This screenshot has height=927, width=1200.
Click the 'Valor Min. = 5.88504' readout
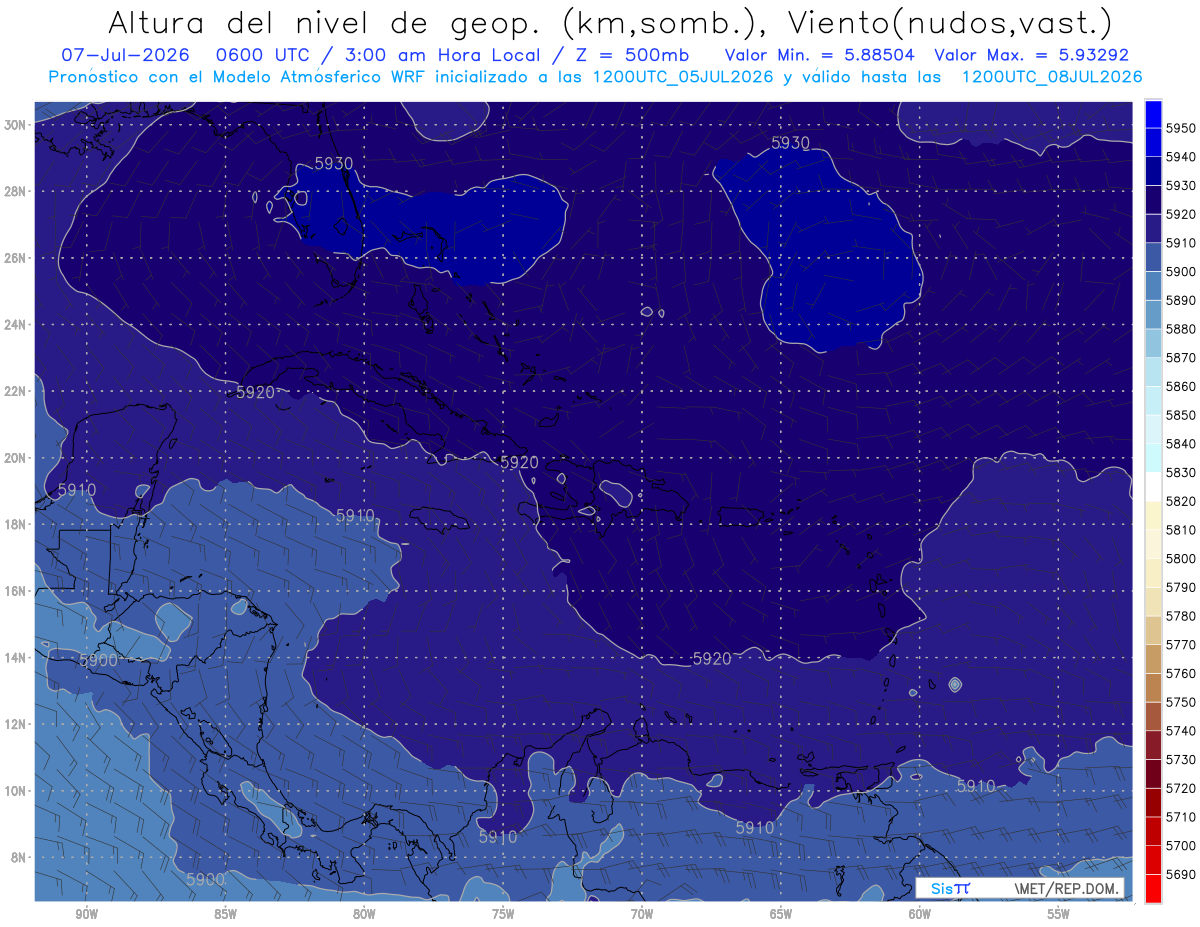pos(820,55)
